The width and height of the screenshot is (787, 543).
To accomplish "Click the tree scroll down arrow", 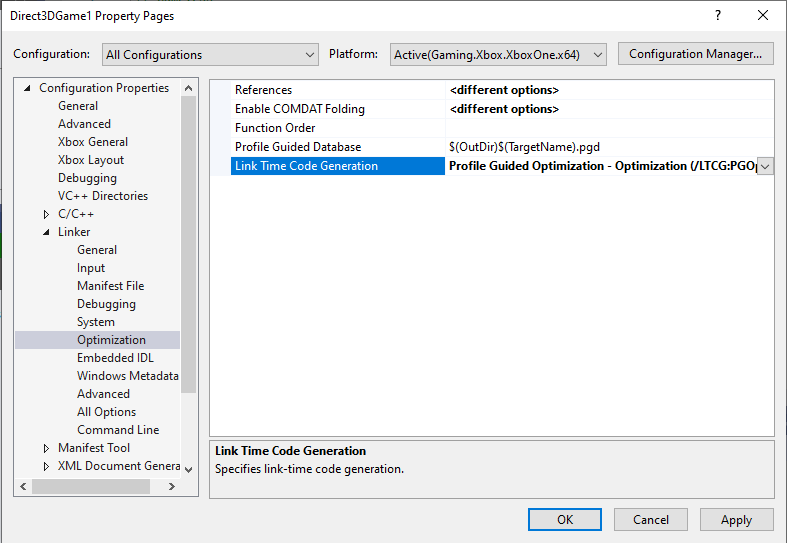I will pos(189,470).
